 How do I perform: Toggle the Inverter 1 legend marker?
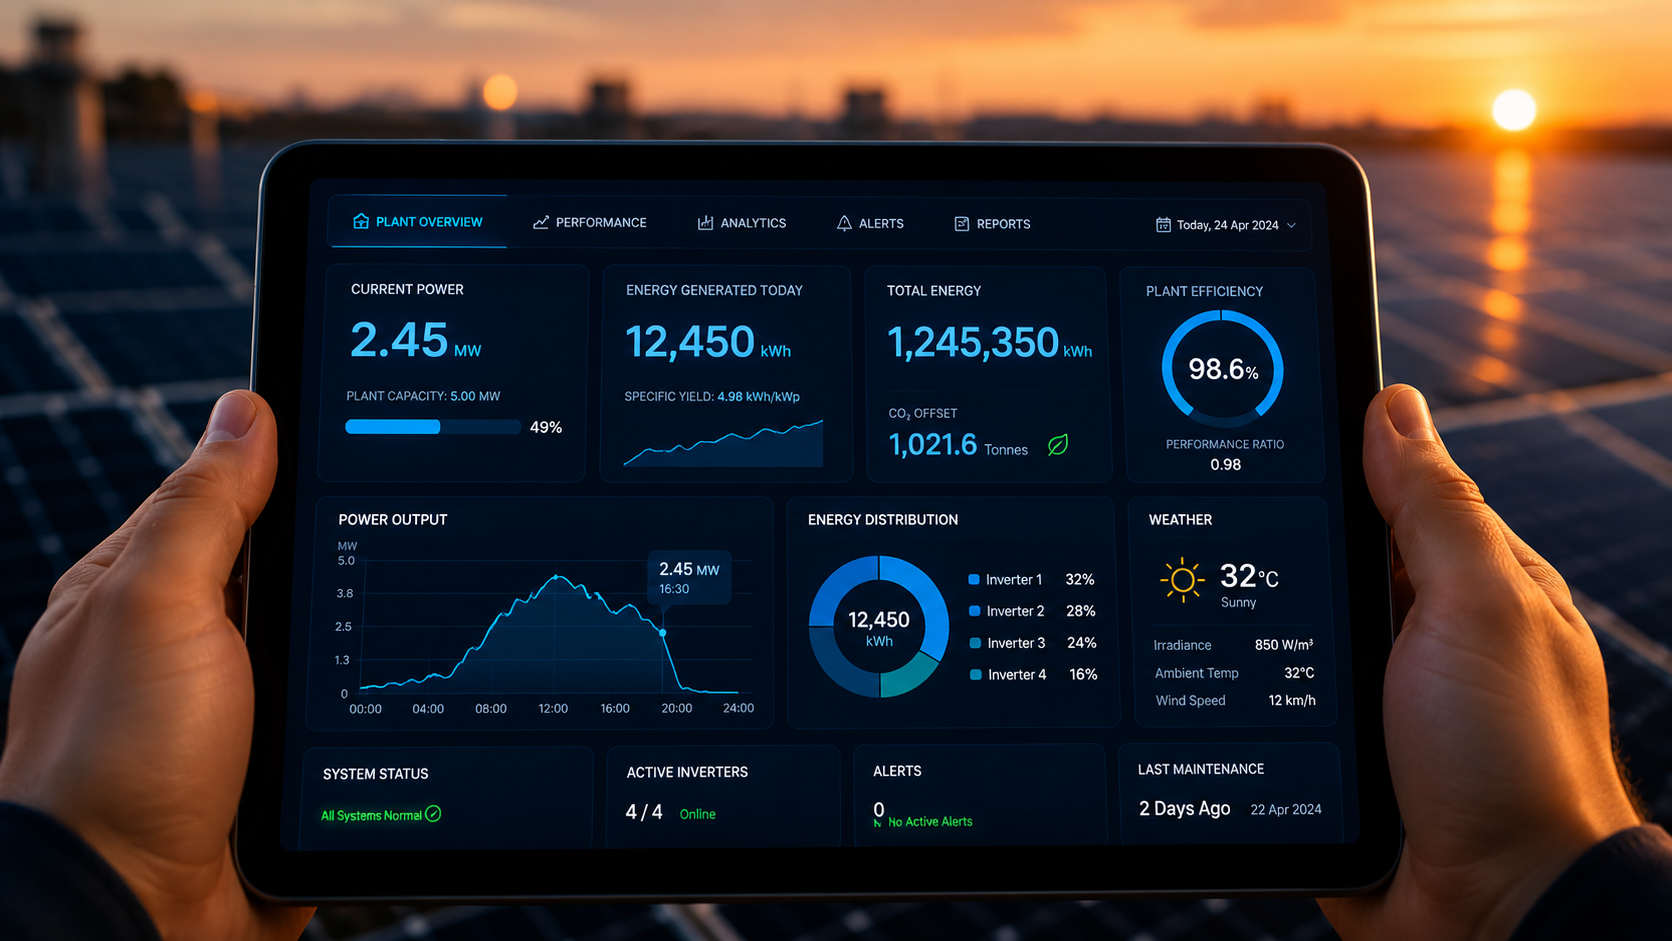[974, 579]
